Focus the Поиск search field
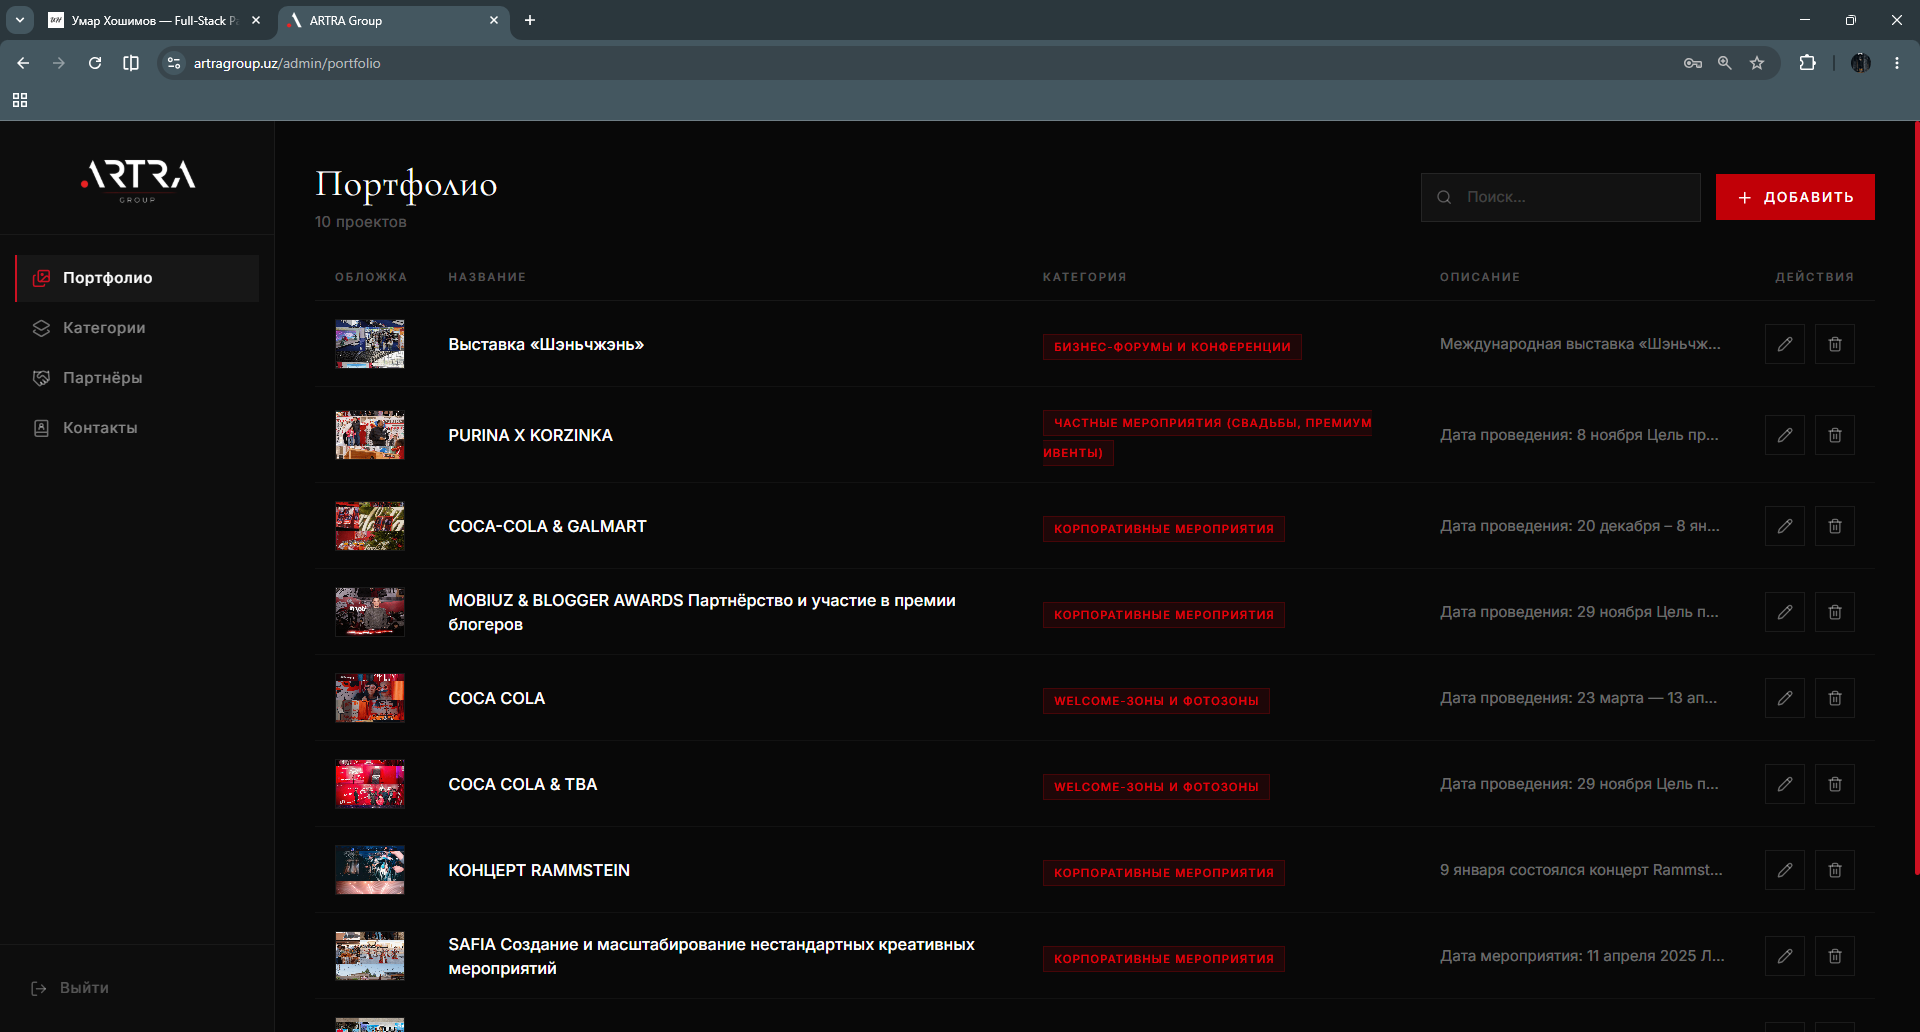 [x=1560, y=197]
